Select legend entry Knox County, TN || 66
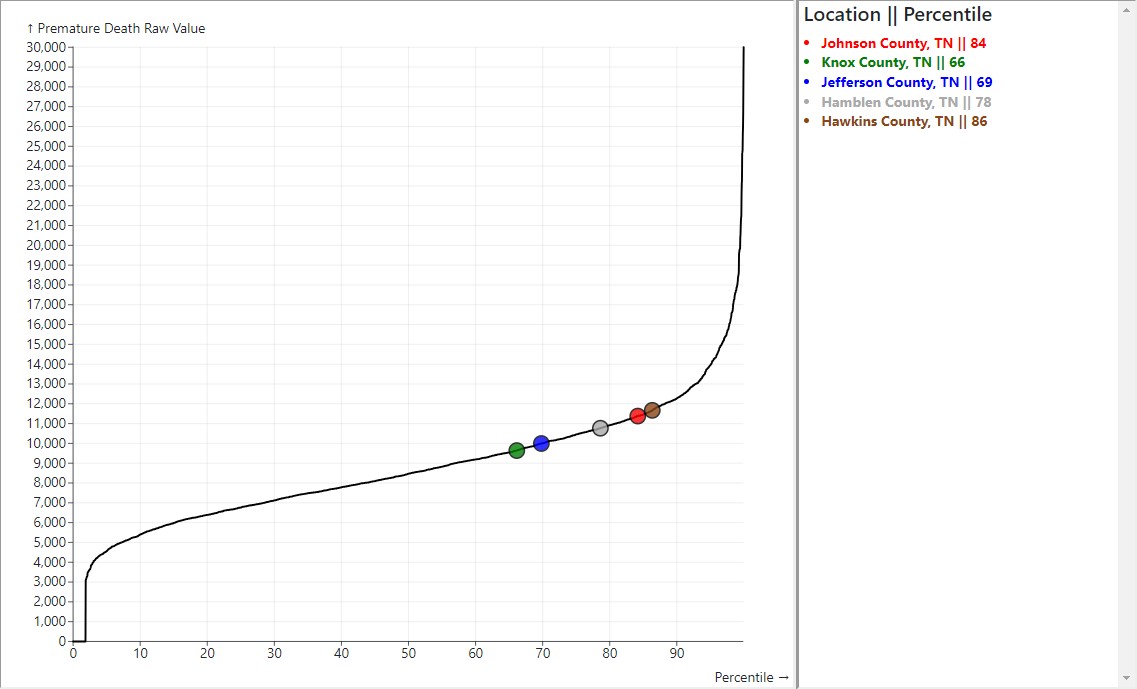 pyautogui.click(x=893, y=63)
